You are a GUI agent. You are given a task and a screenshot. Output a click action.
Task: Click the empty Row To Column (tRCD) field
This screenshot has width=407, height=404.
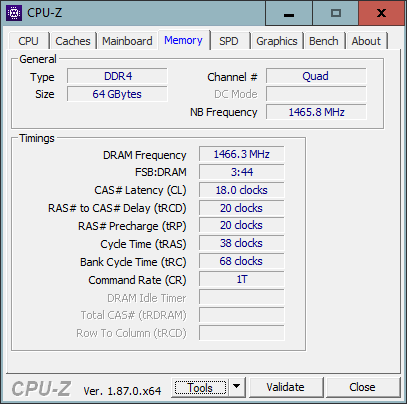(242, 333)
